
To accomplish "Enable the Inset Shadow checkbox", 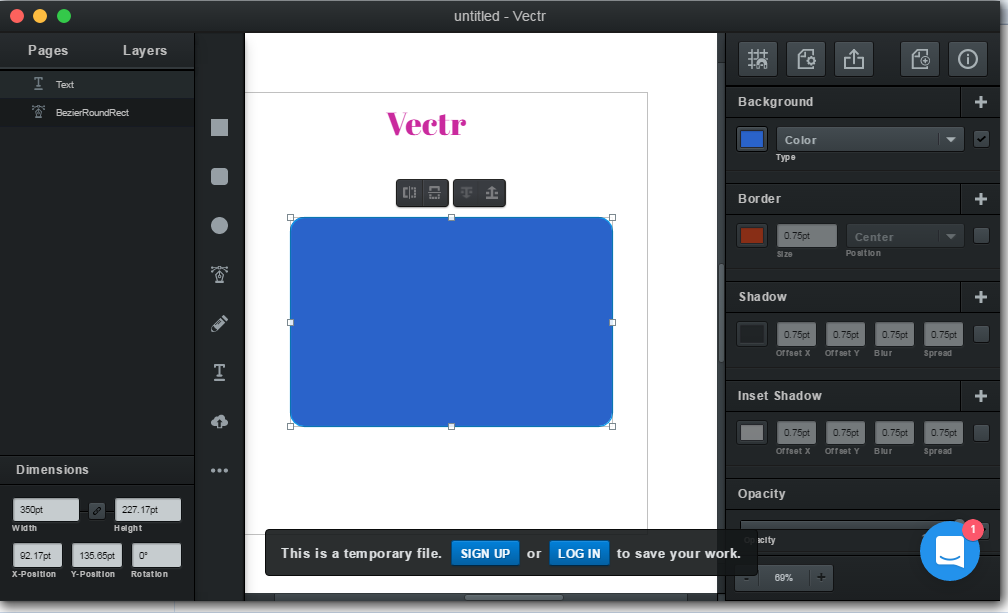I will pyautogui.click(x=981, y=433).
